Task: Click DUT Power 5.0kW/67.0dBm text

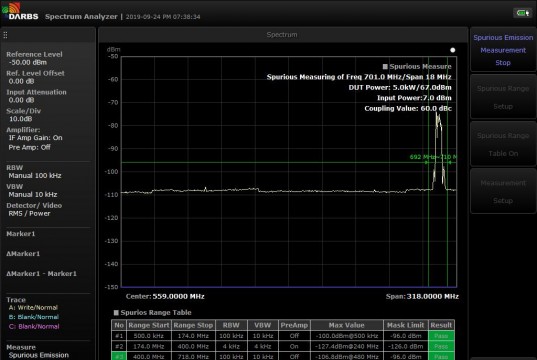Action: [400, 87]
